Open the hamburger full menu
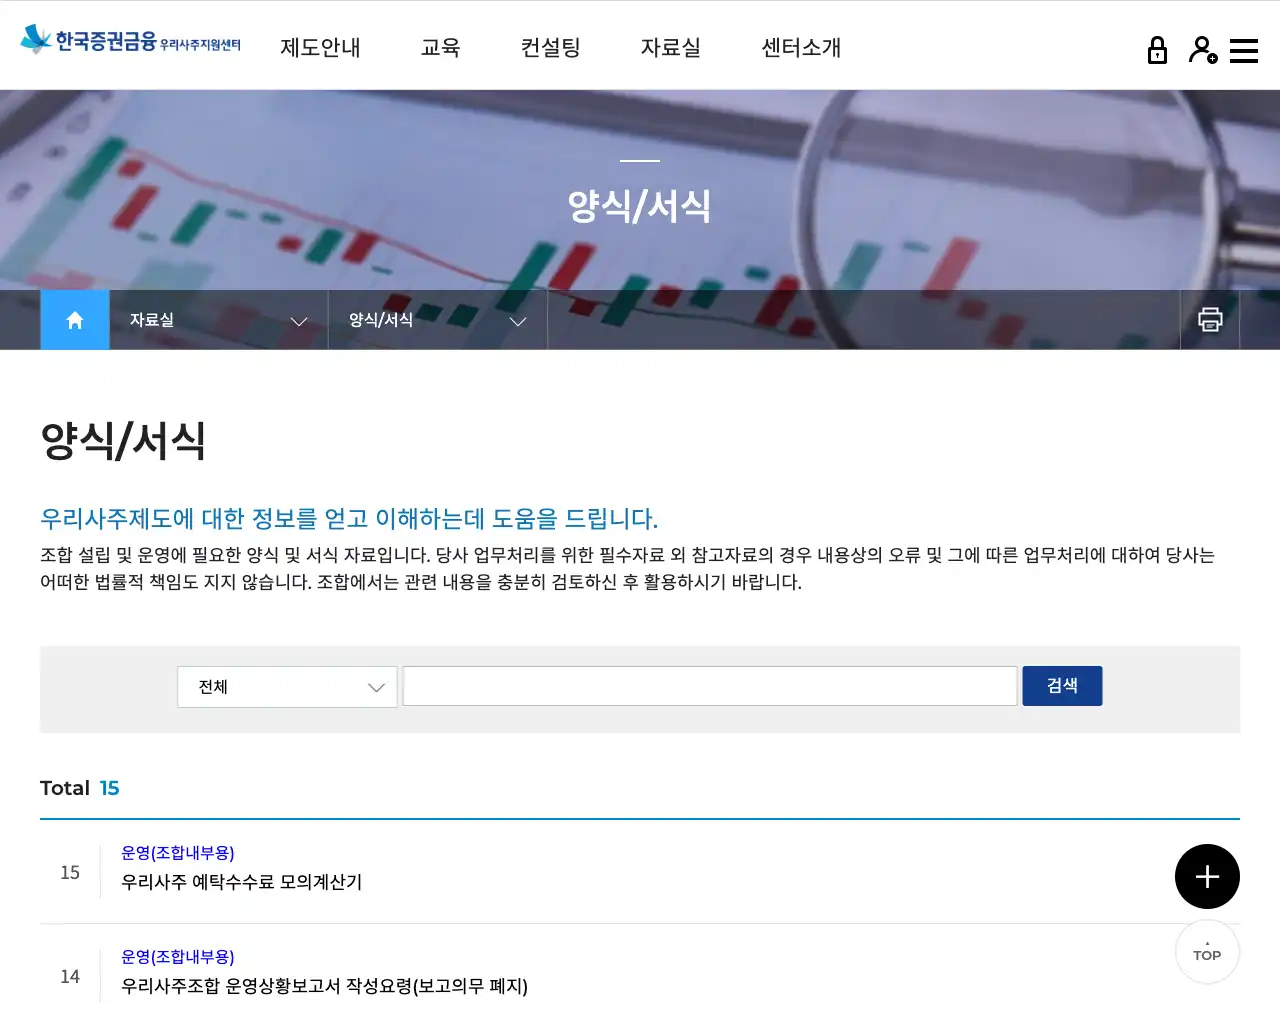1280x1024 pixels. click(x=1244, y=51)
